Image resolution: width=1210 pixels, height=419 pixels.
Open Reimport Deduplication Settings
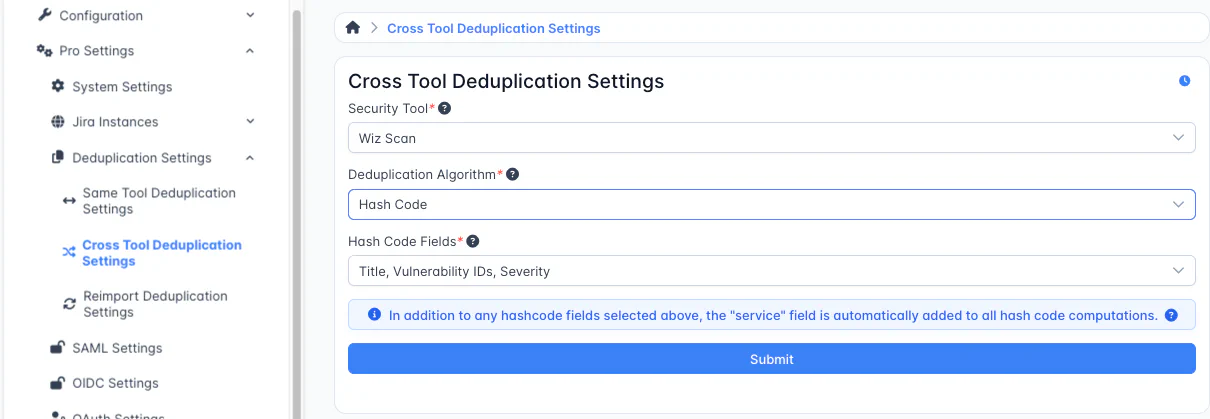click(155, 304)
